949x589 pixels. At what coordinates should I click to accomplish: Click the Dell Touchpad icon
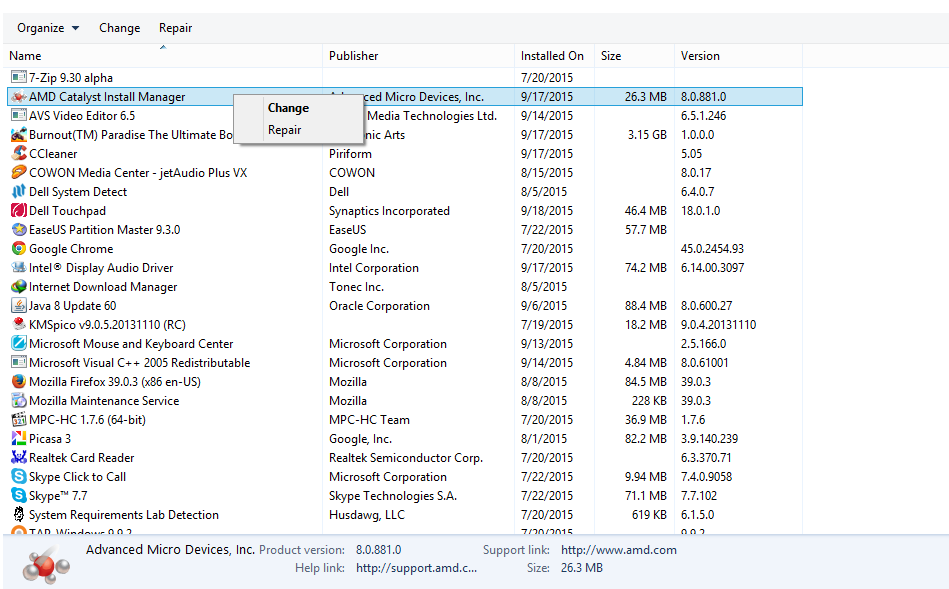coord(19,211)
